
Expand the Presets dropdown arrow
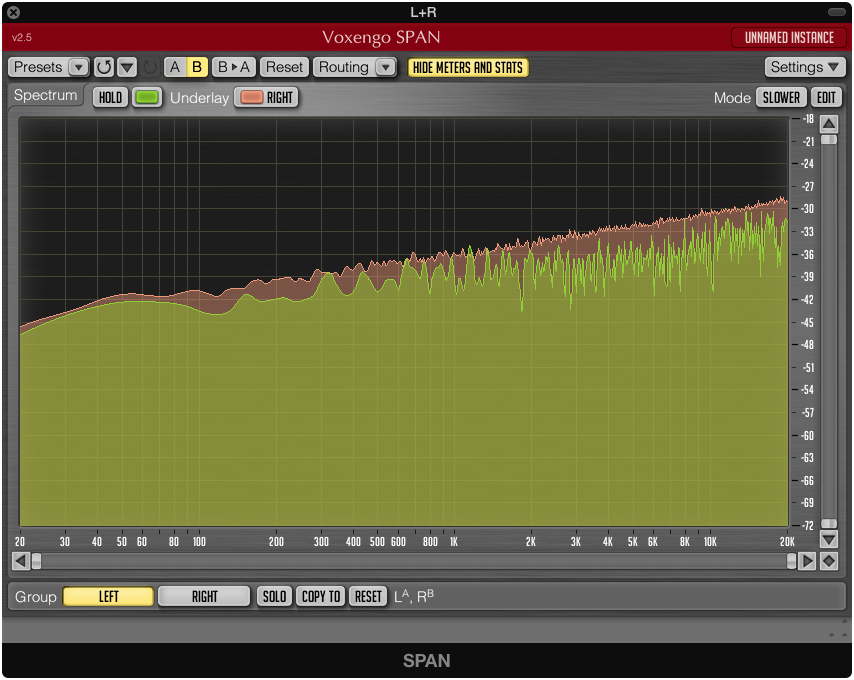(79, 67)
